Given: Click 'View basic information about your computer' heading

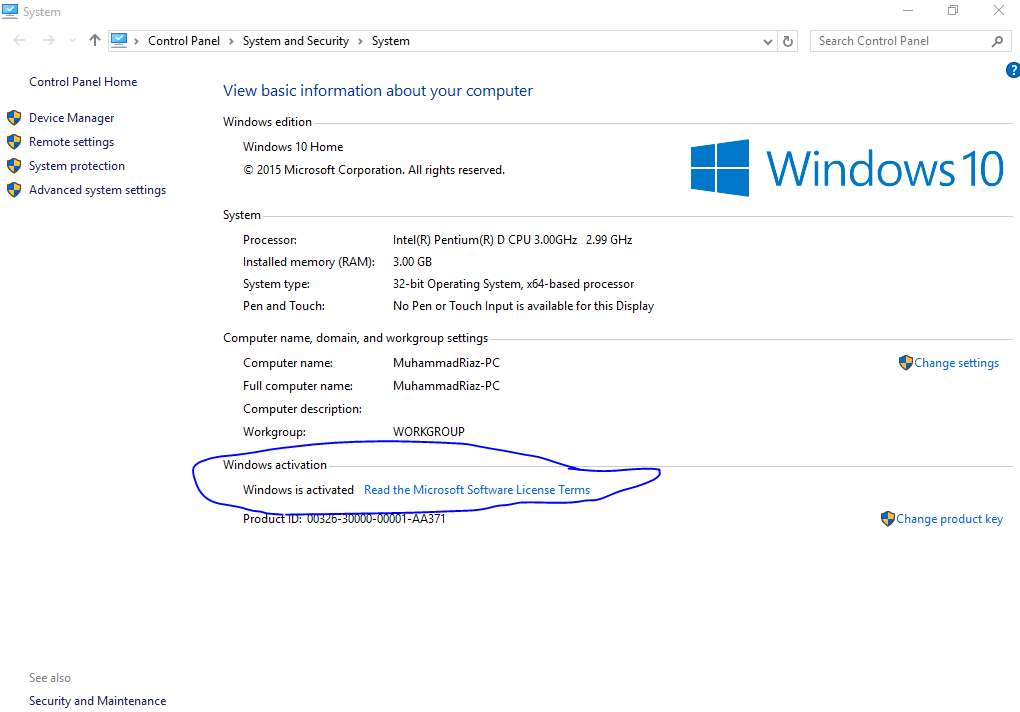Looking at the screenshot, I should (378, 91).
